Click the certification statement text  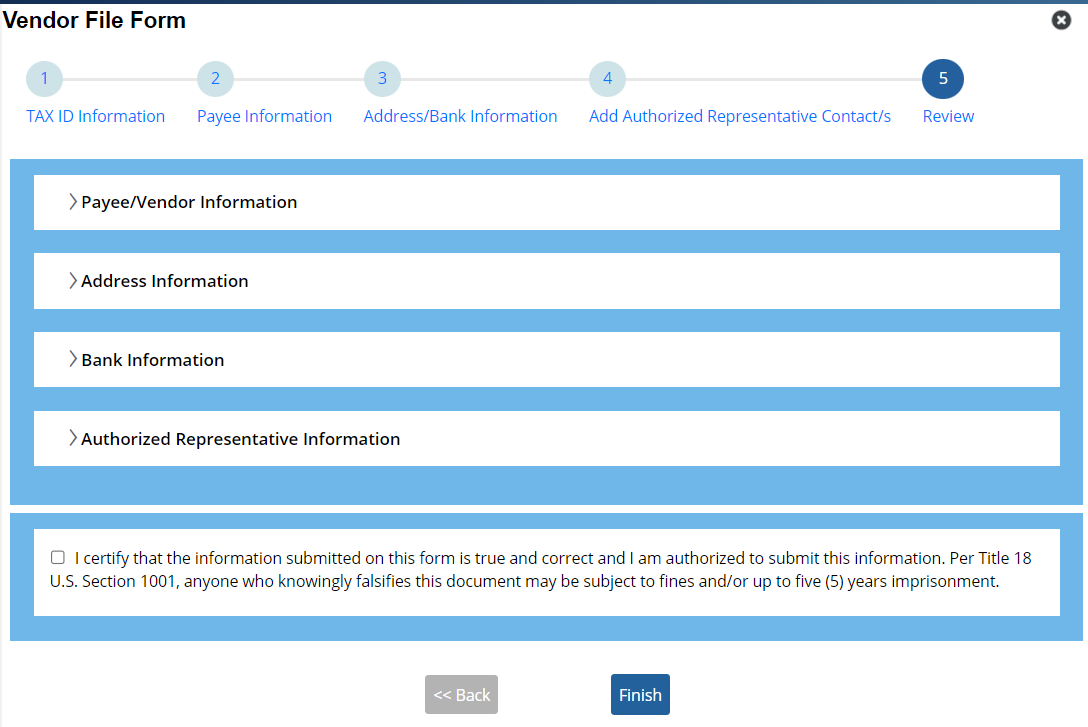click(541, 570)
